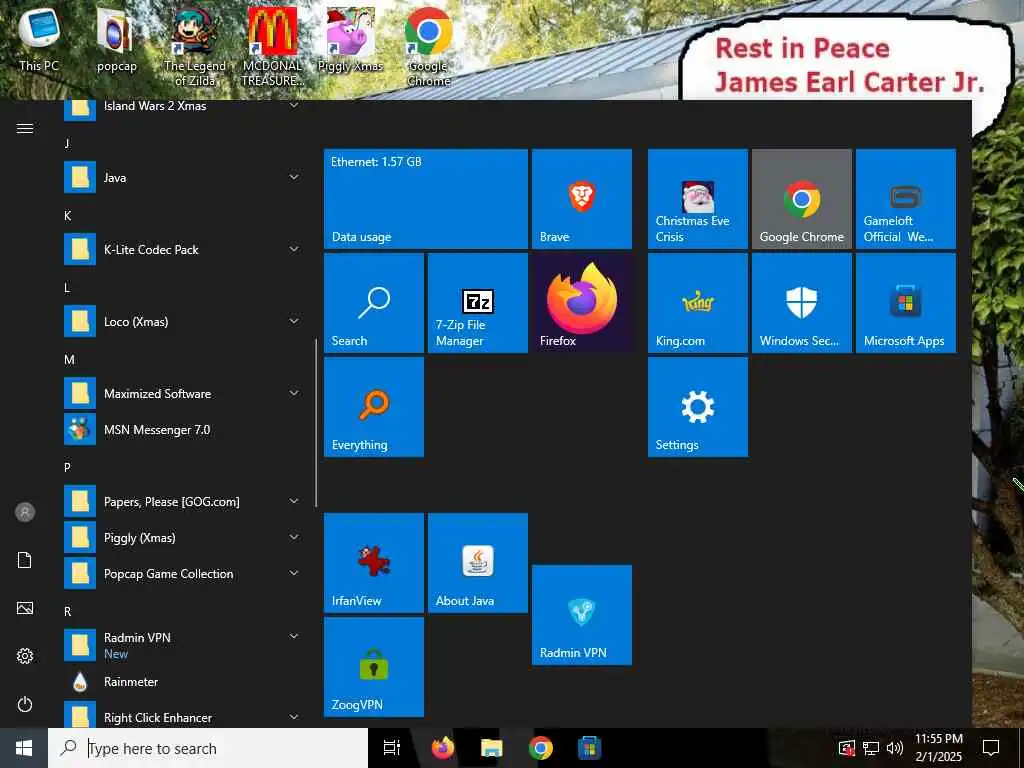Viewport: 1024px width, 768px height.
Task: Open Documents from Start sidebar
Action: click(25, 560)
